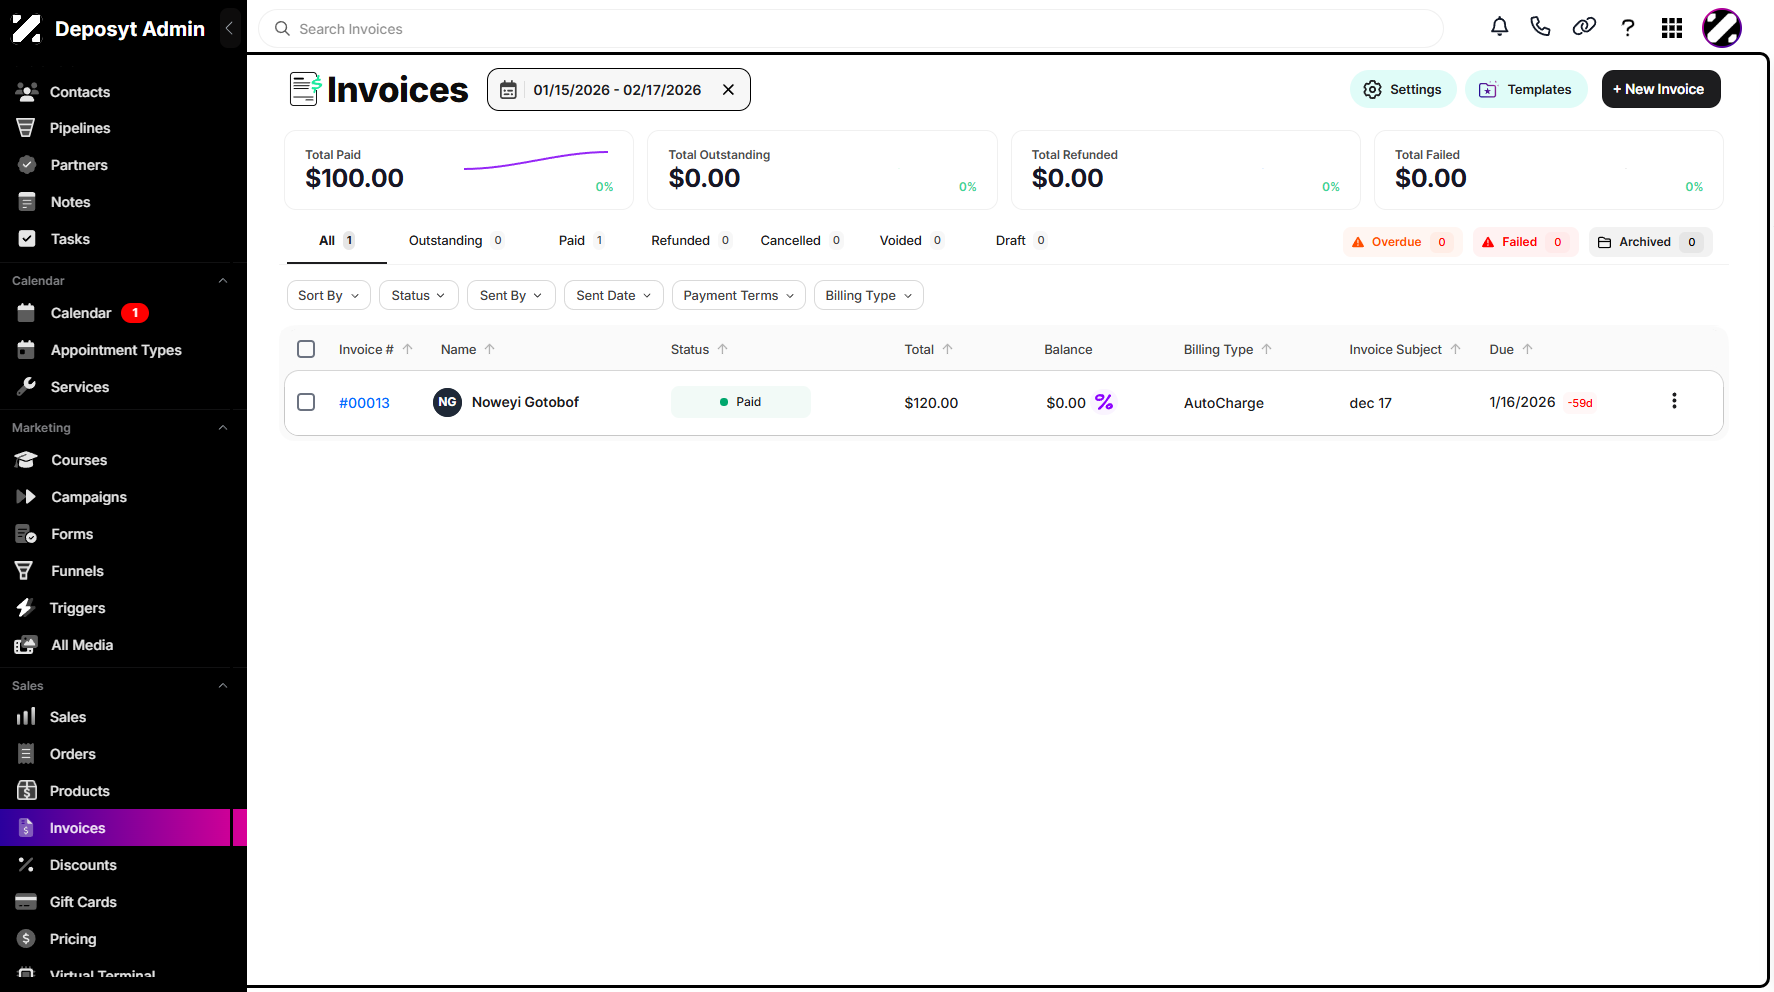This screenshot has height=992, width=1774.
Task: Click the user profile avatar
Action: [1722, 28]
